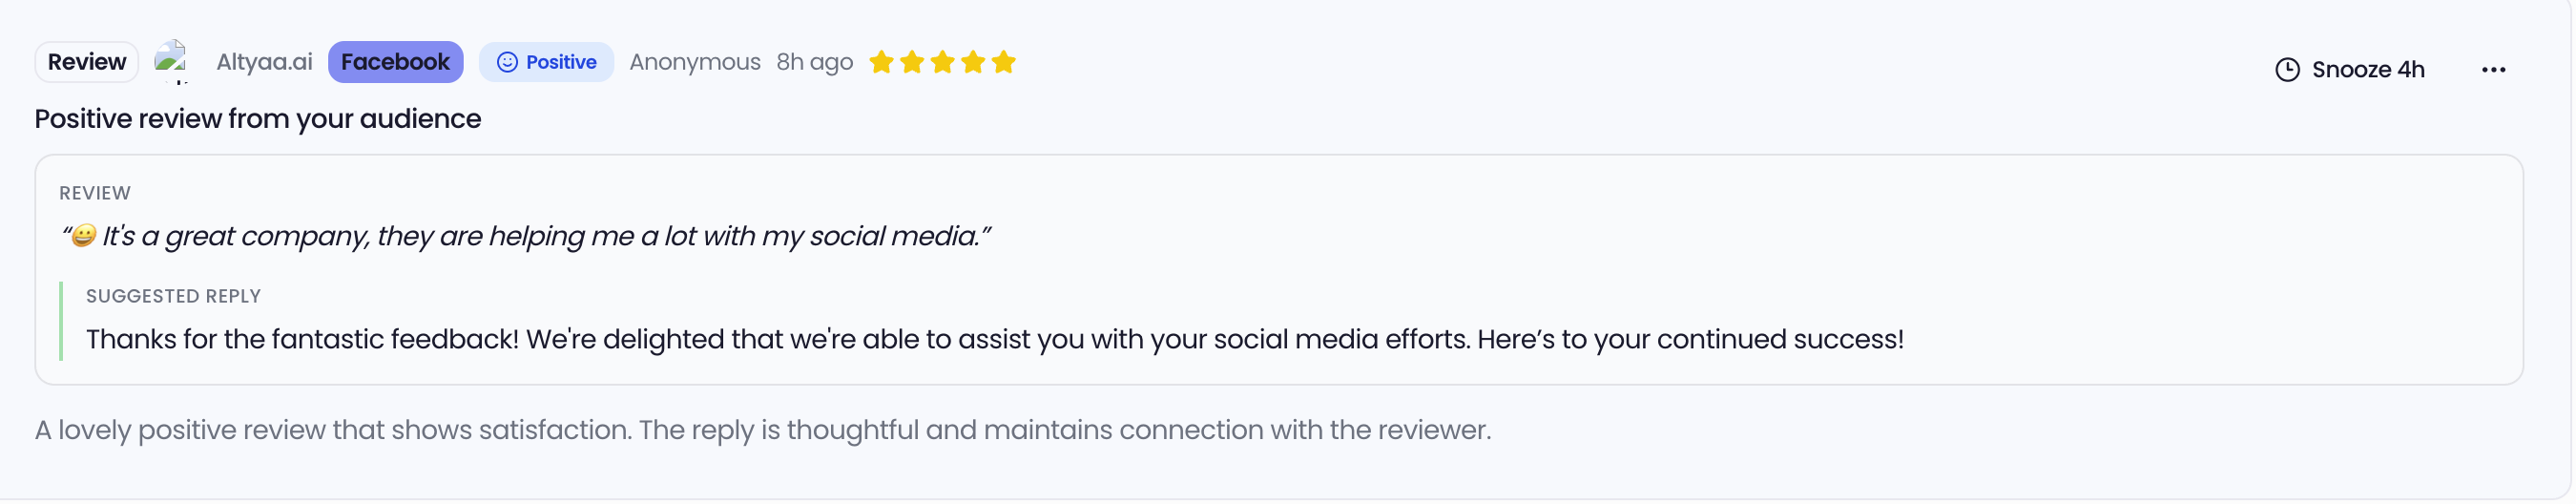Click the second gold rating star

tap(912, 63)
